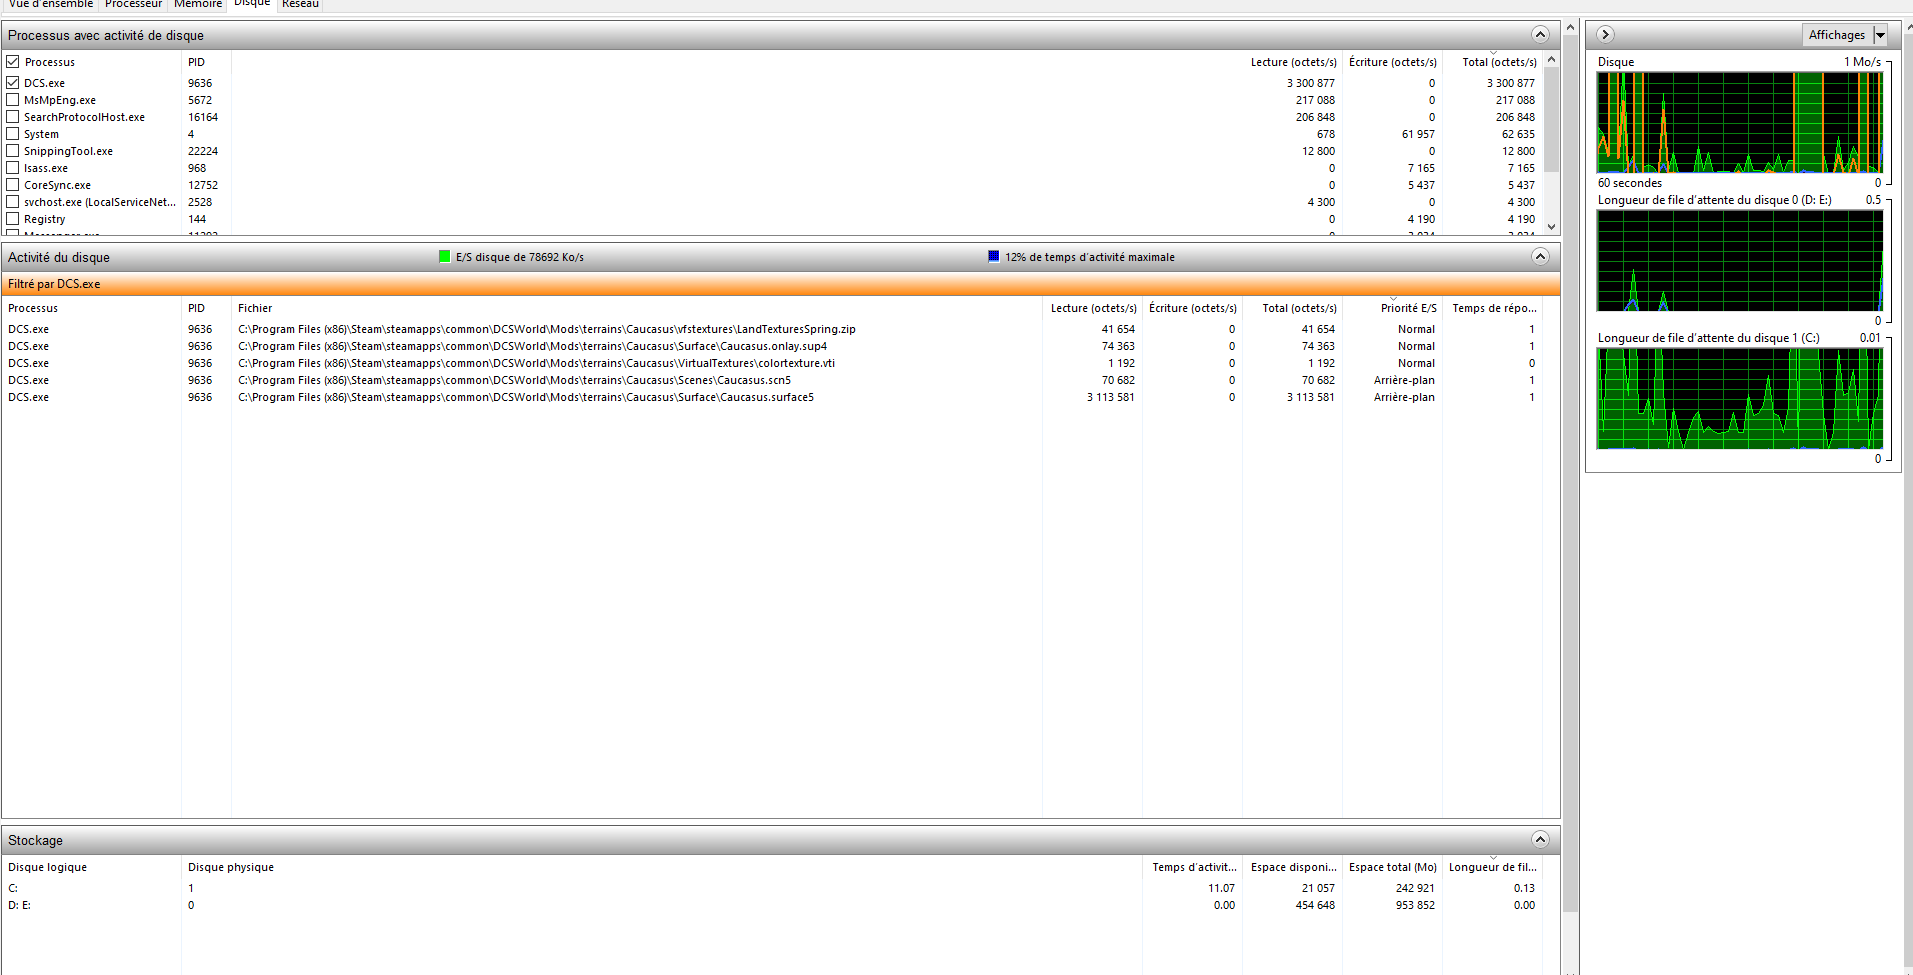The width and height of the screenshot is (1913, 975).
Task: Select the Caucasus.surface5 file row
Action: point(772,397)
